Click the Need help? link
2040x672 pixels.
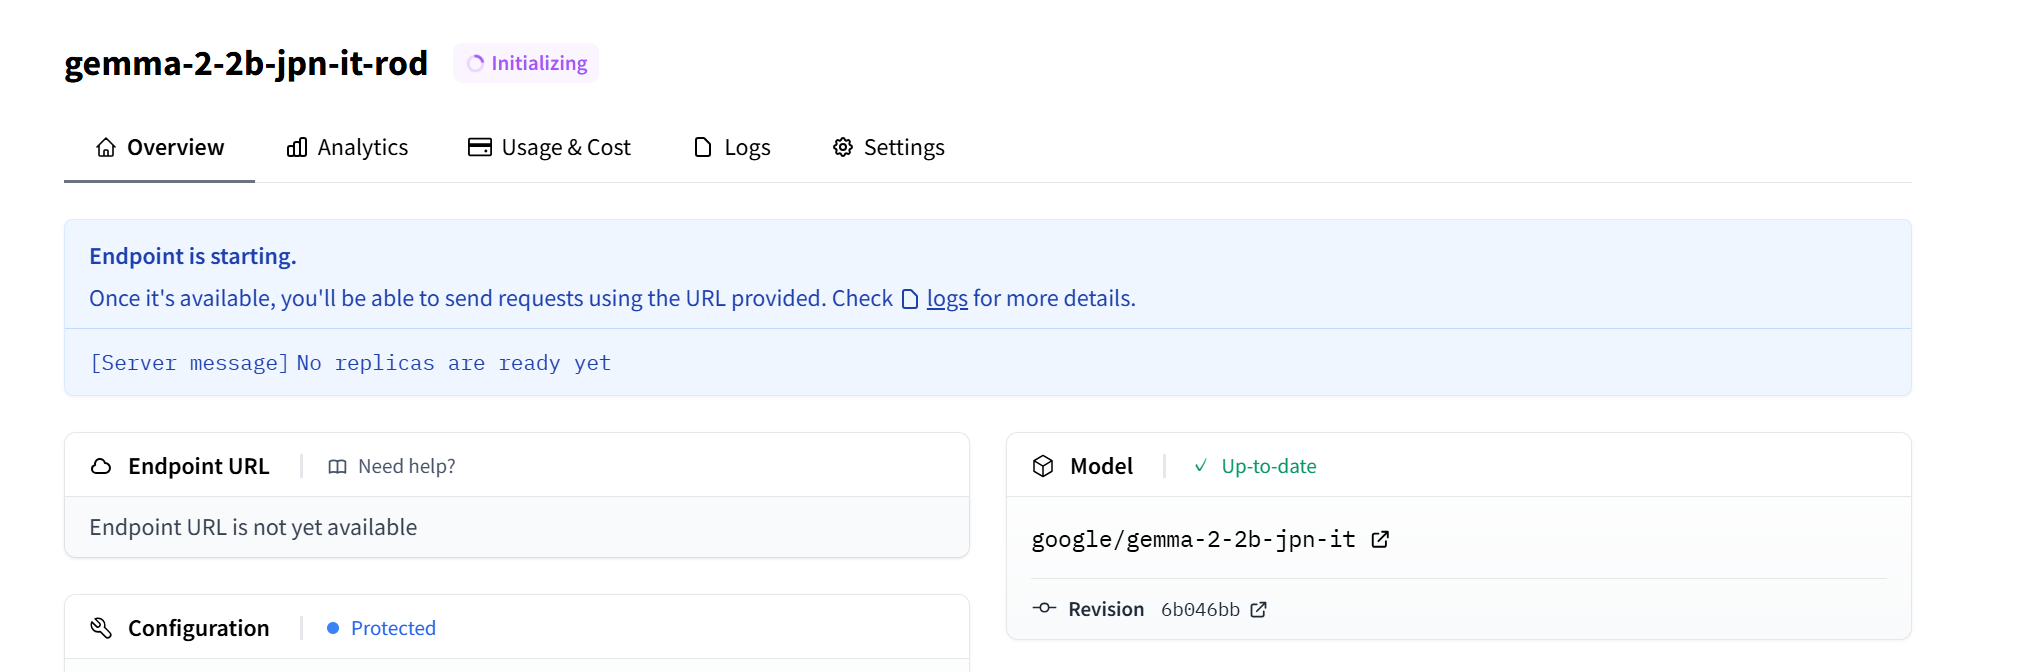click(x=406, y=467)
